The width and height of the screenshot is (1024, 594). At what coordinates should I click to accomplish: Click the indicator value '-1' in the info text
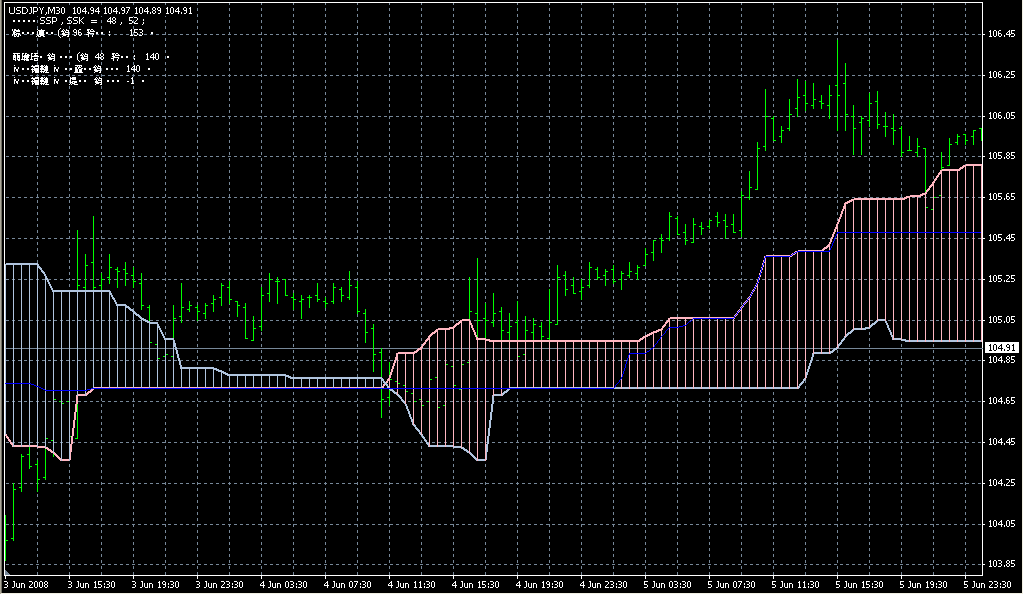(133, 81)
